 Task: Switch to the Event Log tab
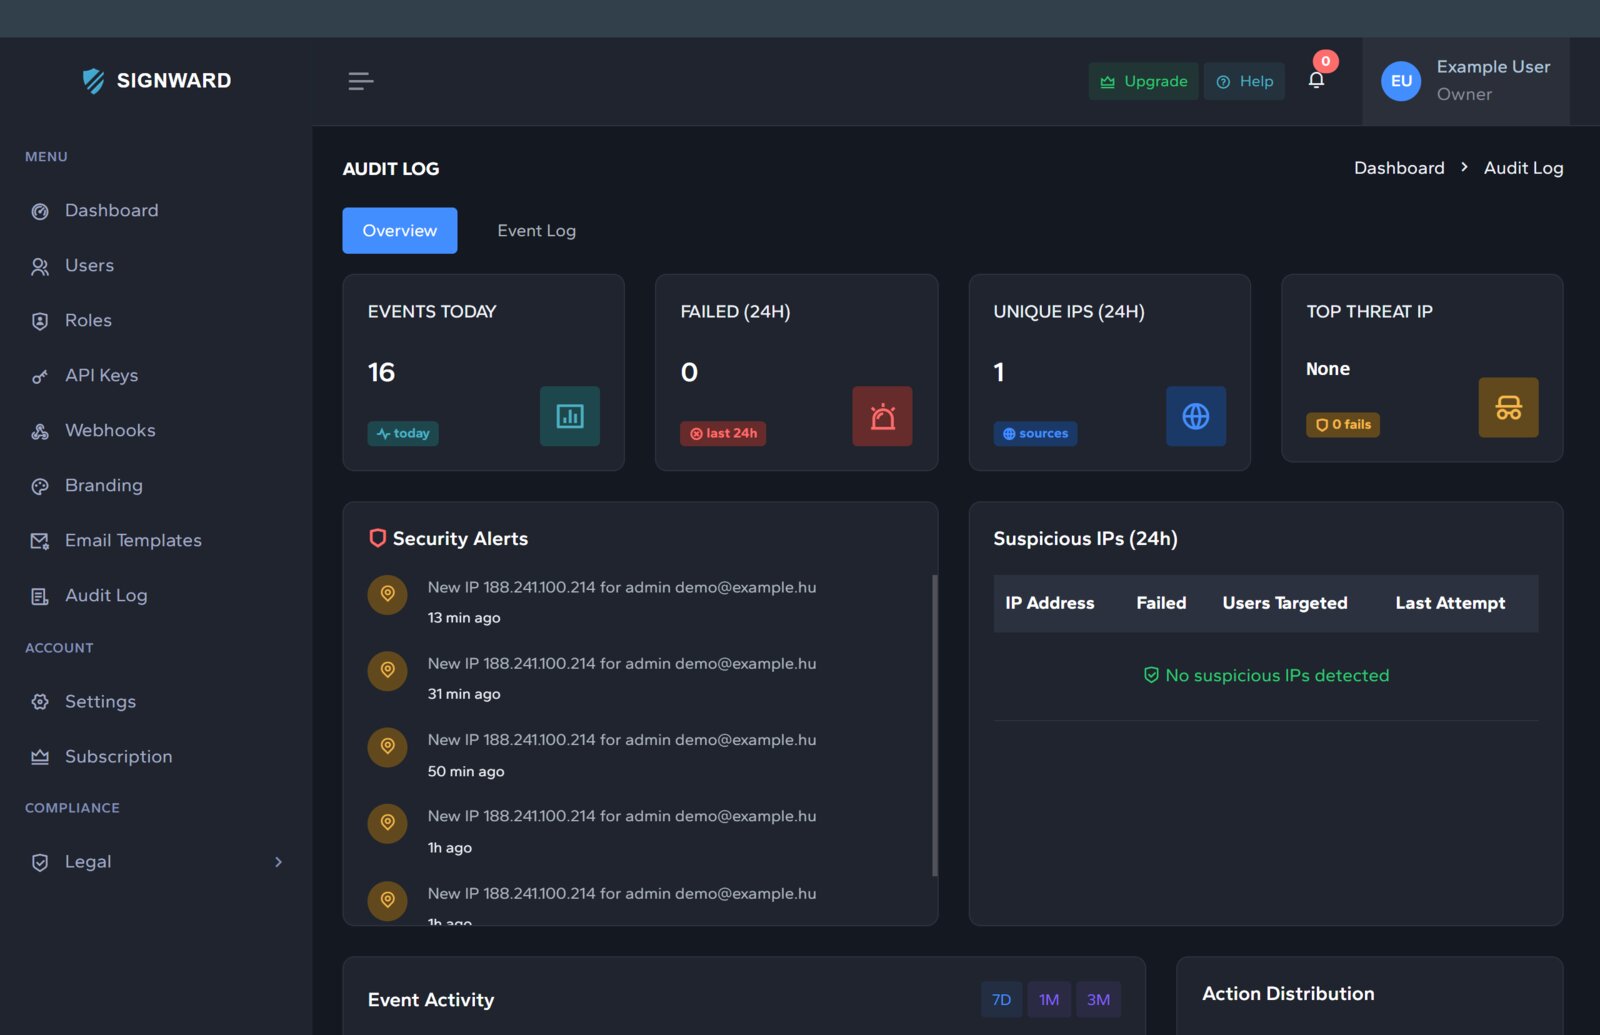tap(537, 230)
